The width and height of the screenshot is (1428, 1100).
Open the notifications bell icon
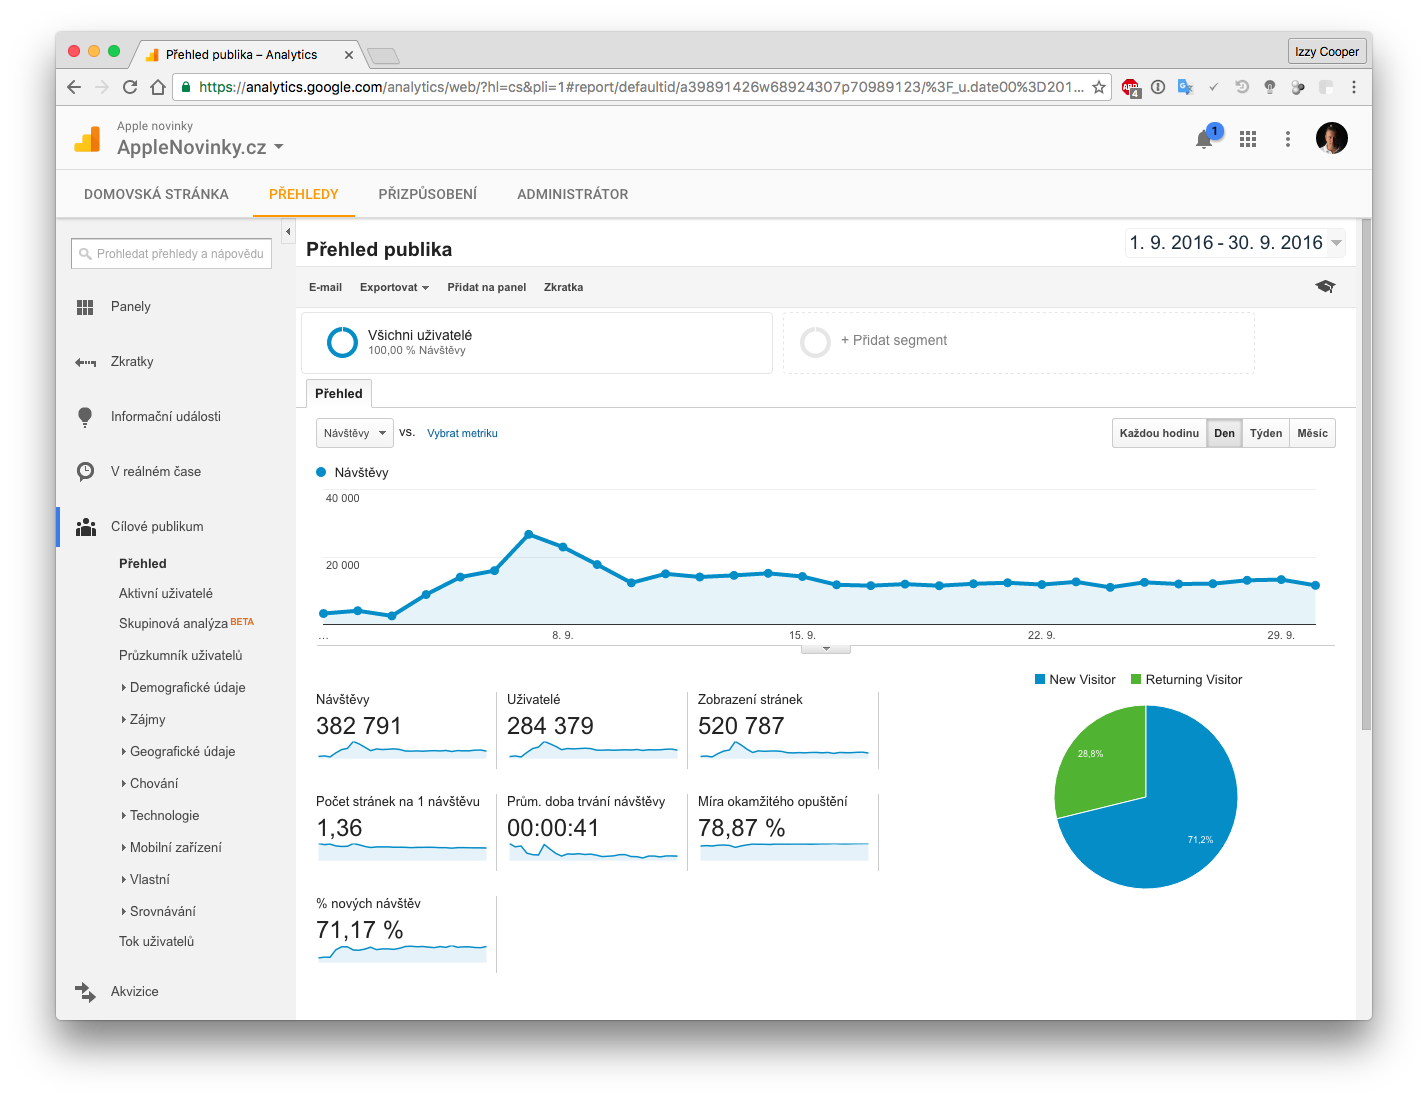tap(1204, 139)
